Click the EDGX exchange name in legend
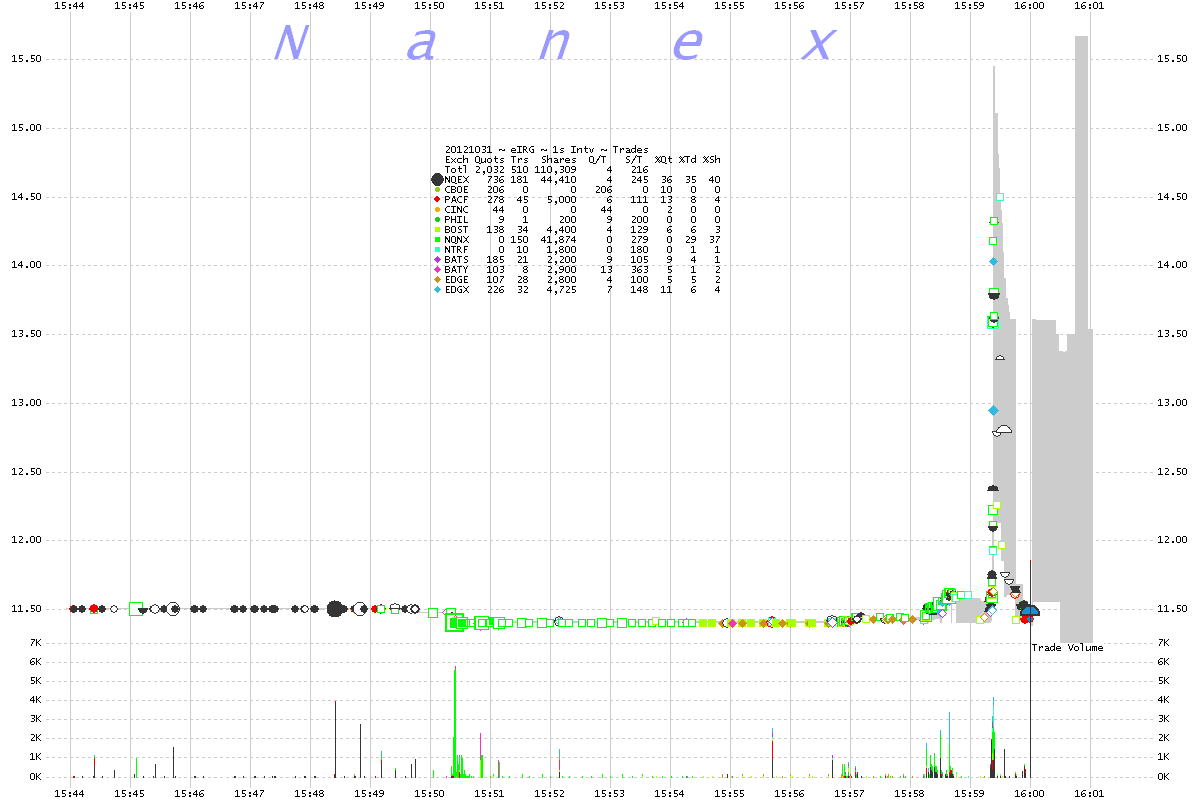 [456, 290]
